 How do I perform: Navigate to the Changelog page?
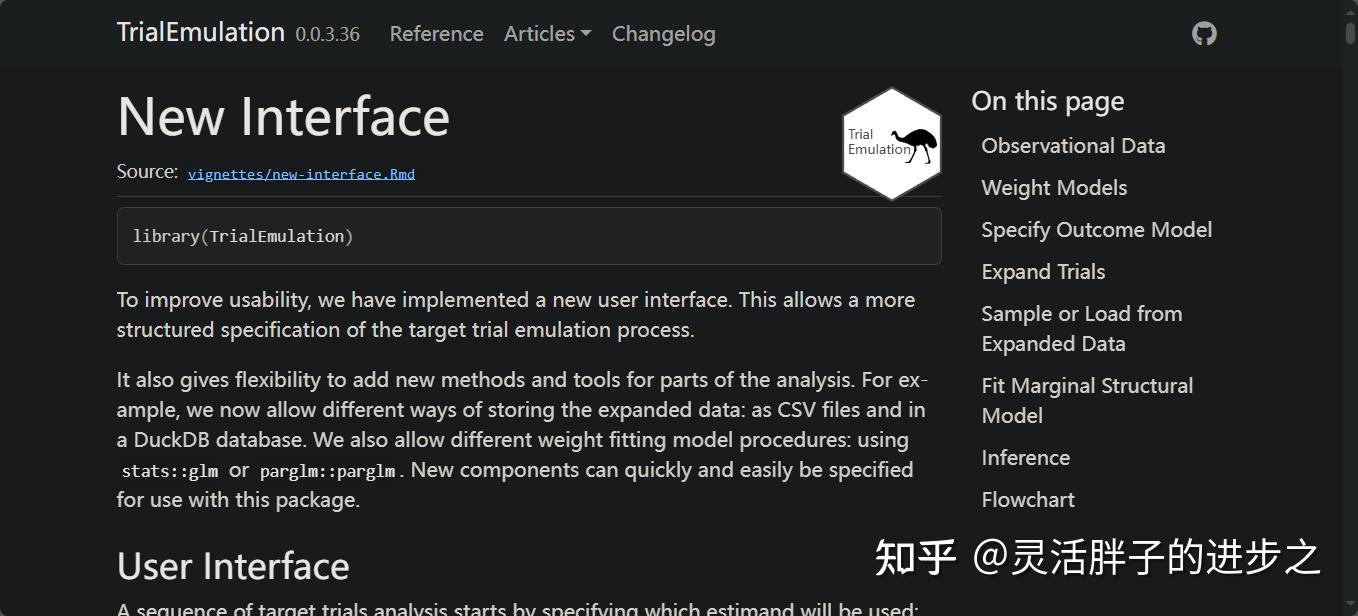pyautogui.click(x=663, y=33)
